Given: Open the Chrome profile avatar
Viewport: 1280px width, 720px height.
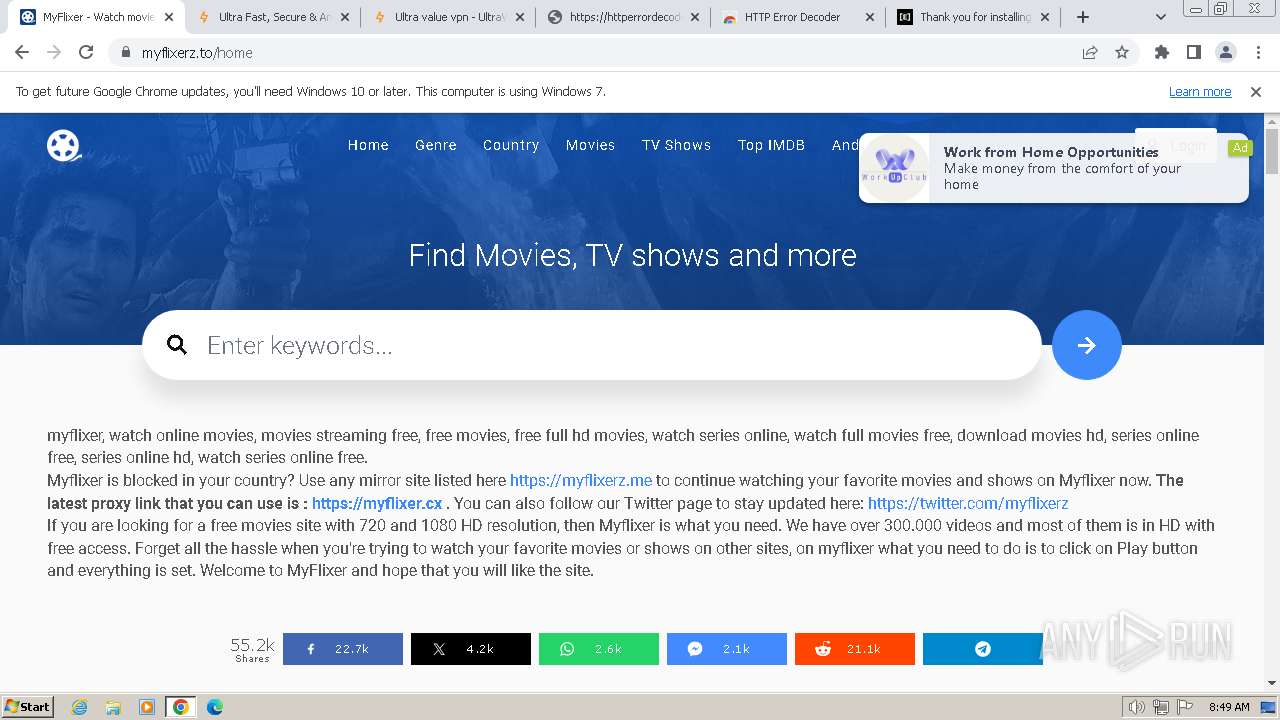Looking at the screenshot, I should coord(1226,52).
